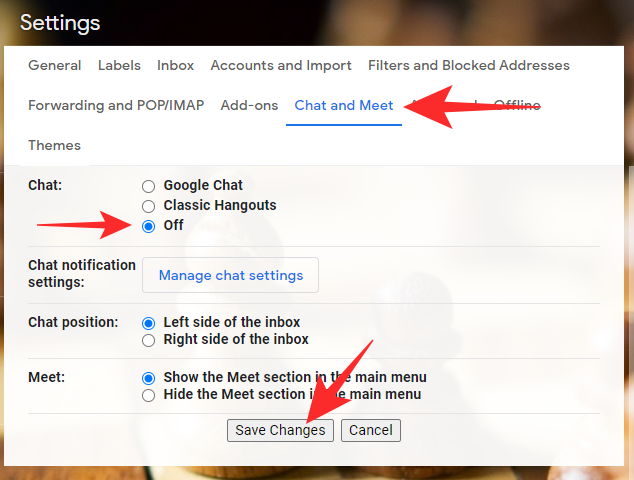Open Filters and Blocked Addresses tab
The width and height of the screenshot is (634, 480).
[468, 66]
